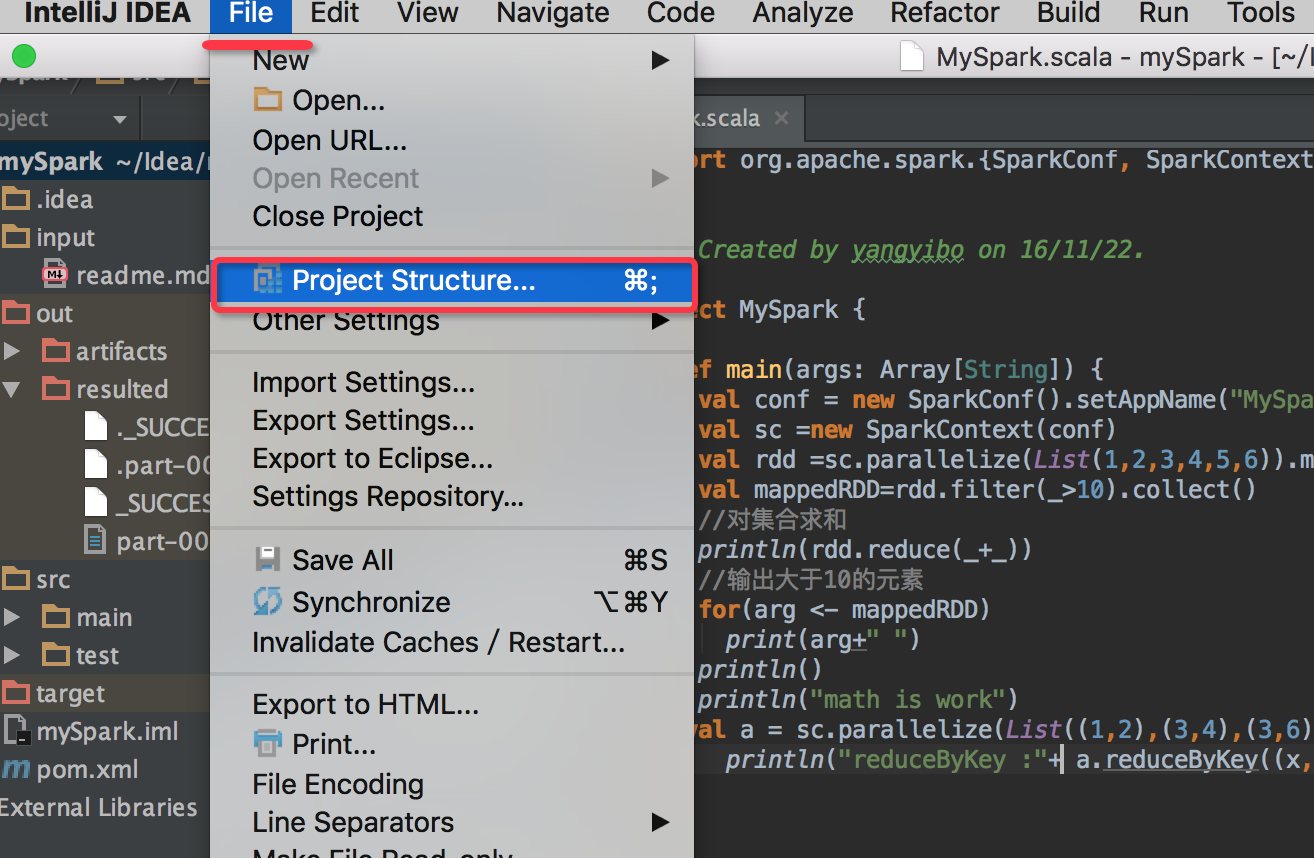This screenshot has width=1314, height=858.
Task: Open the Analyze menu
Action: pyautogui.click(x=803, y=14)
